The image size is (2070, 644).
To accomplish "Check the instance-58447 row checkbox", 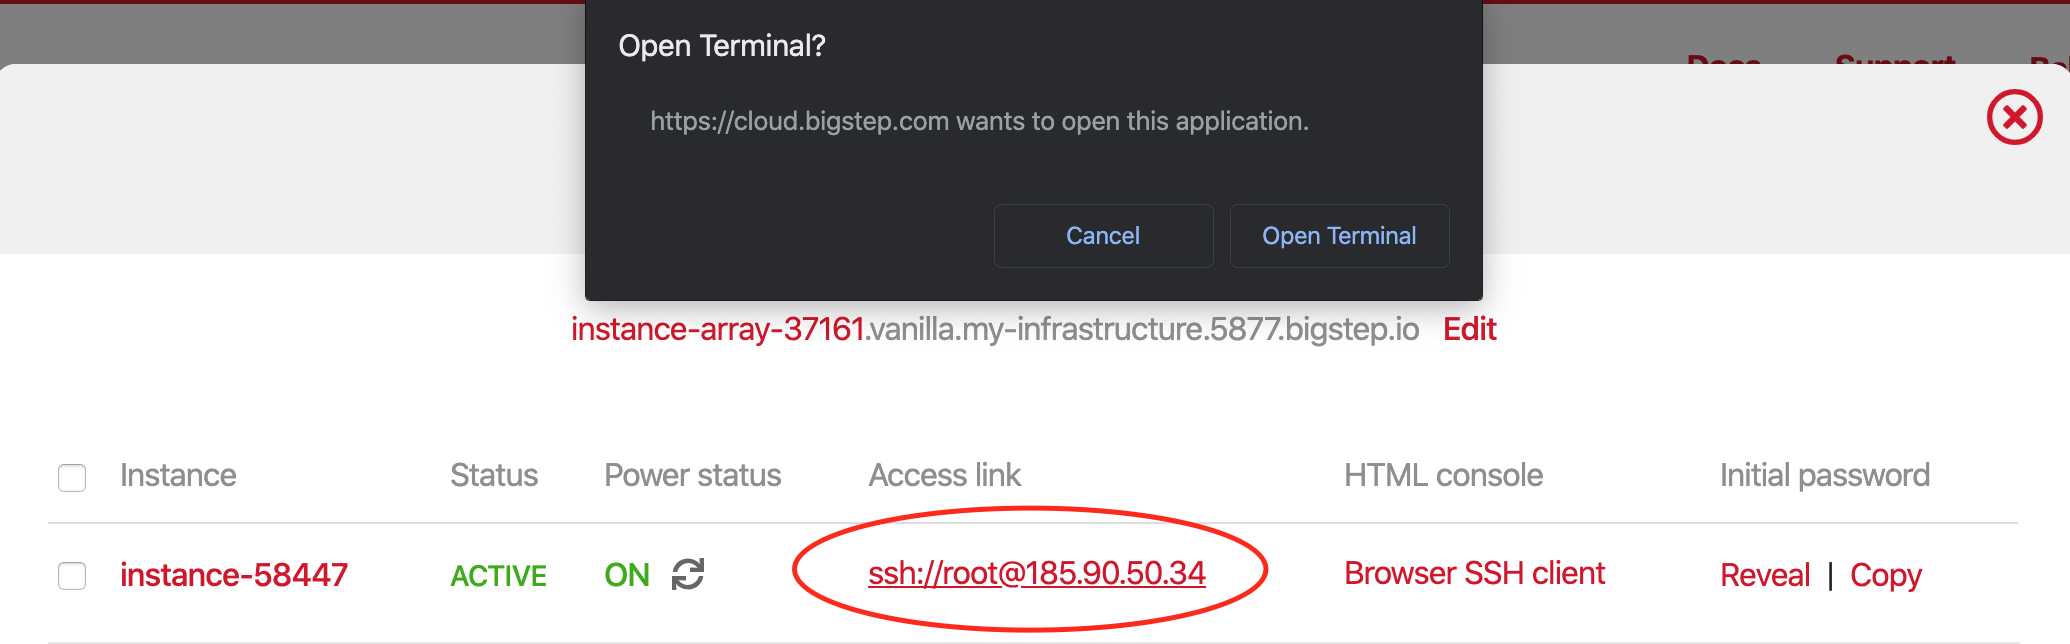I will pos(72,576).
